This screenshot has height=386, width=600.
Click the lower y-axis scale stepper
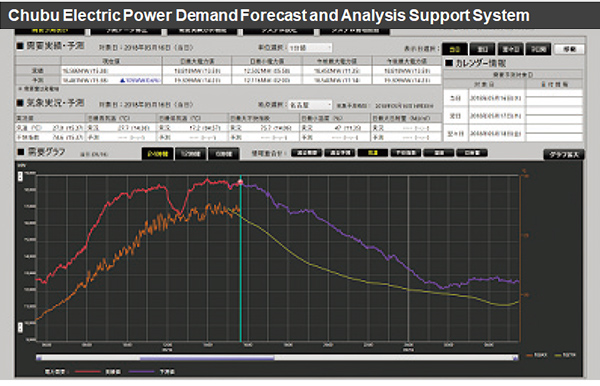(21, 327)
